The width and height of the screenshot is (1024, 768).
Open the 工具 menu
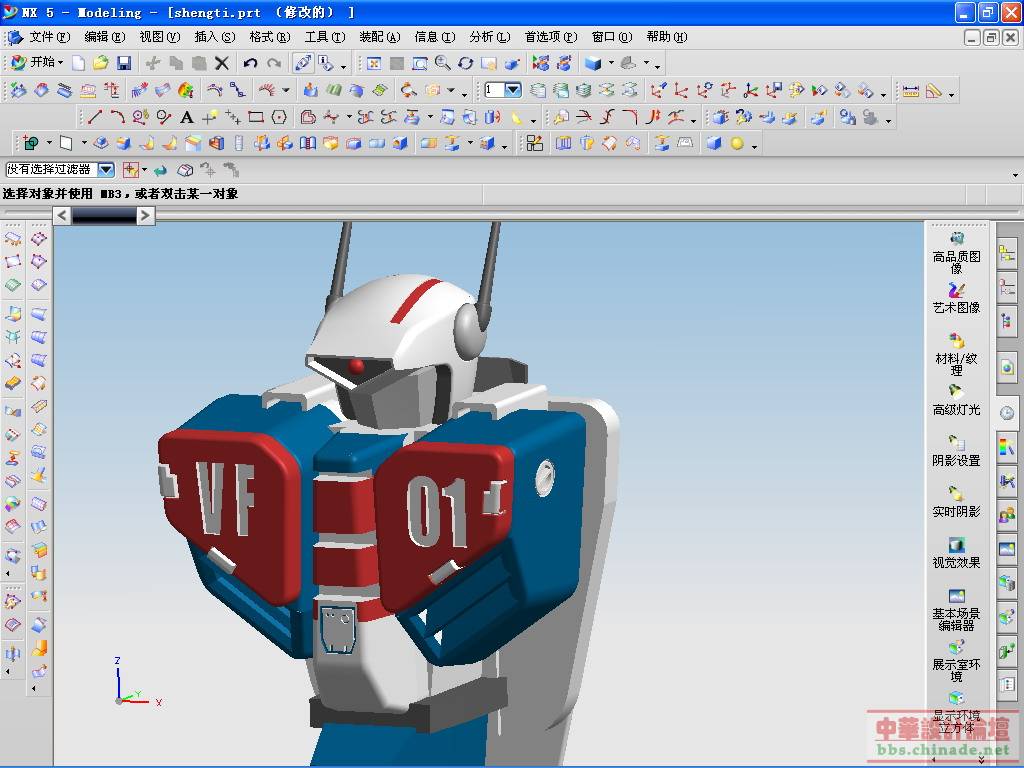[x=325, y=37]
